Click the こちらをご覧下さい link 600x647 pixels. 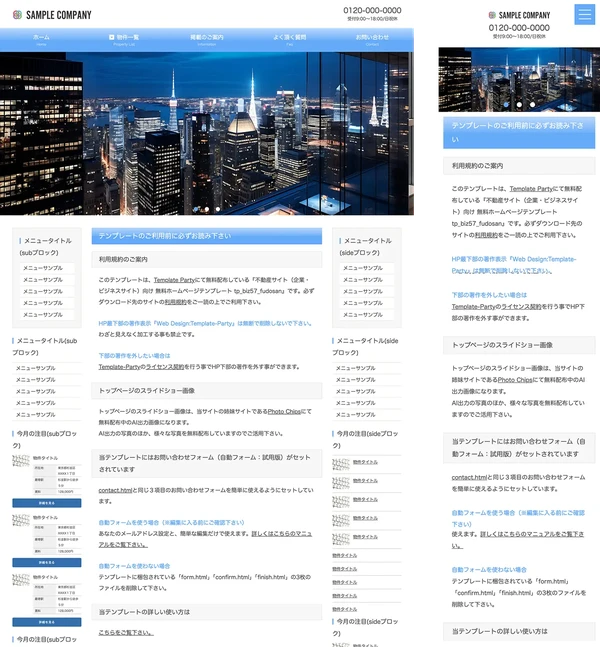[127, 632]
